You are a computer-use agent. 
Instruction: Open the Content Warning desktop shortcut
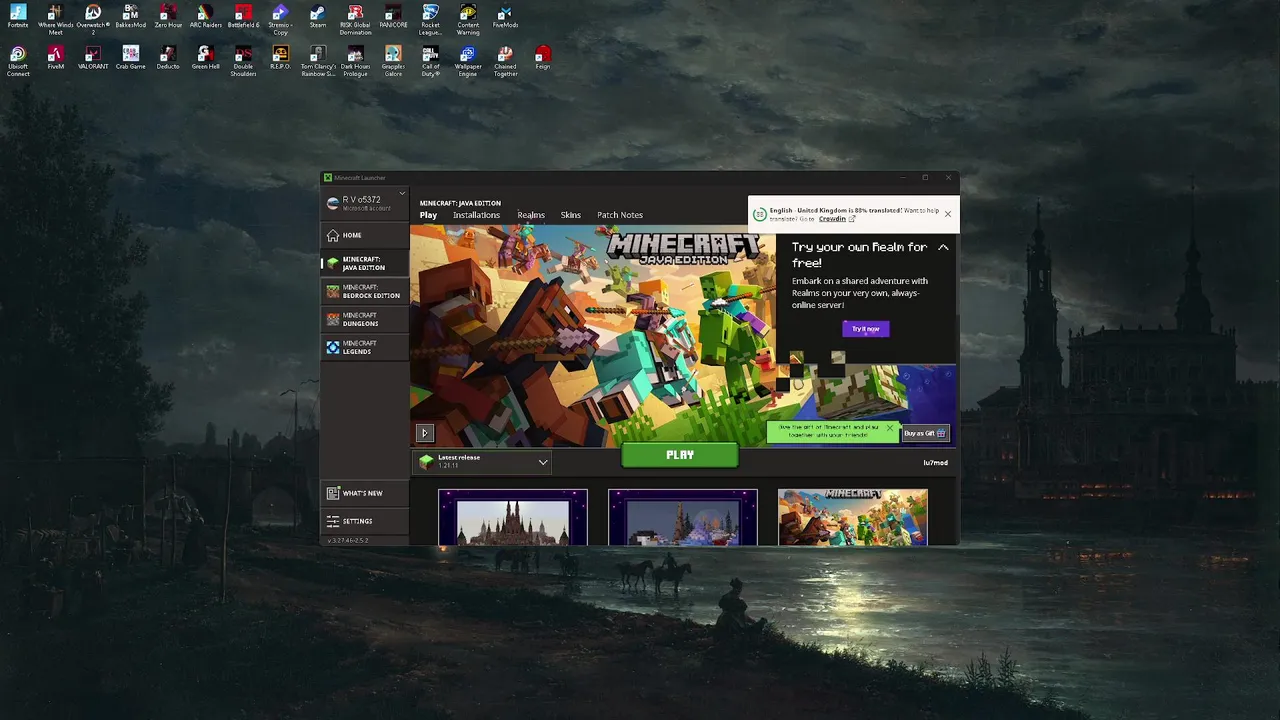click(x=468, y=20)
